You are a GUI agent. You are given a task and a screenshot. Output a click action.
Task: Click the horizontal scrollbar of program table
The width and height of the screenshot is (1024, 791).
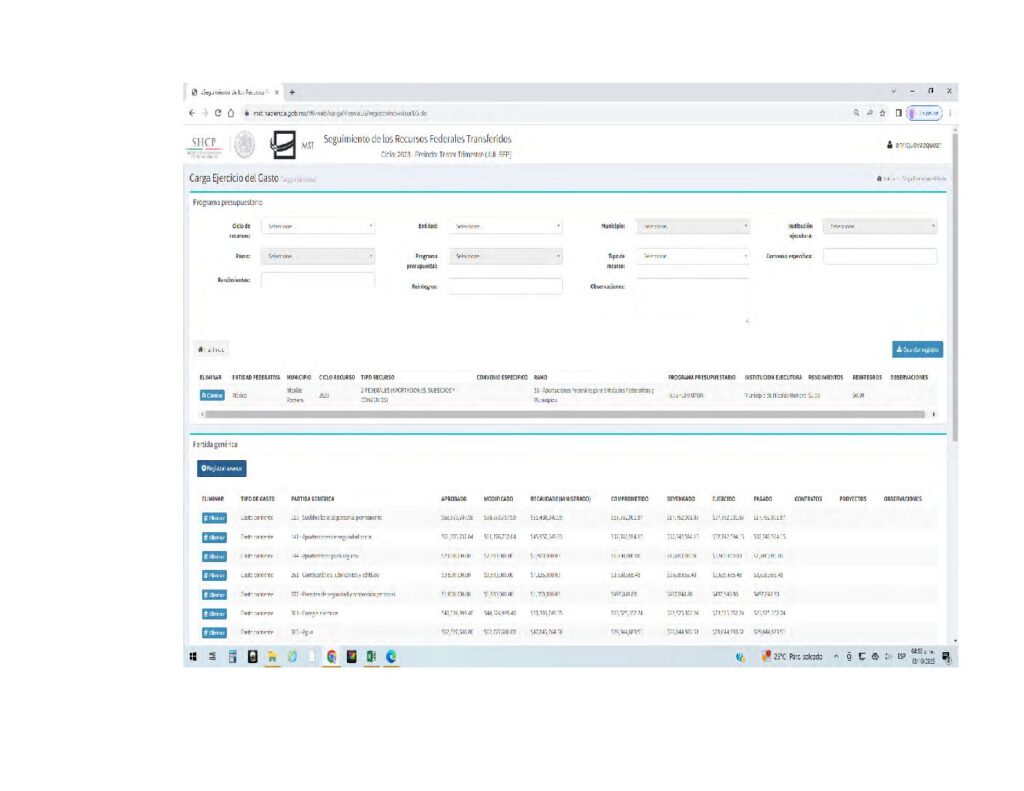[565, 414]
